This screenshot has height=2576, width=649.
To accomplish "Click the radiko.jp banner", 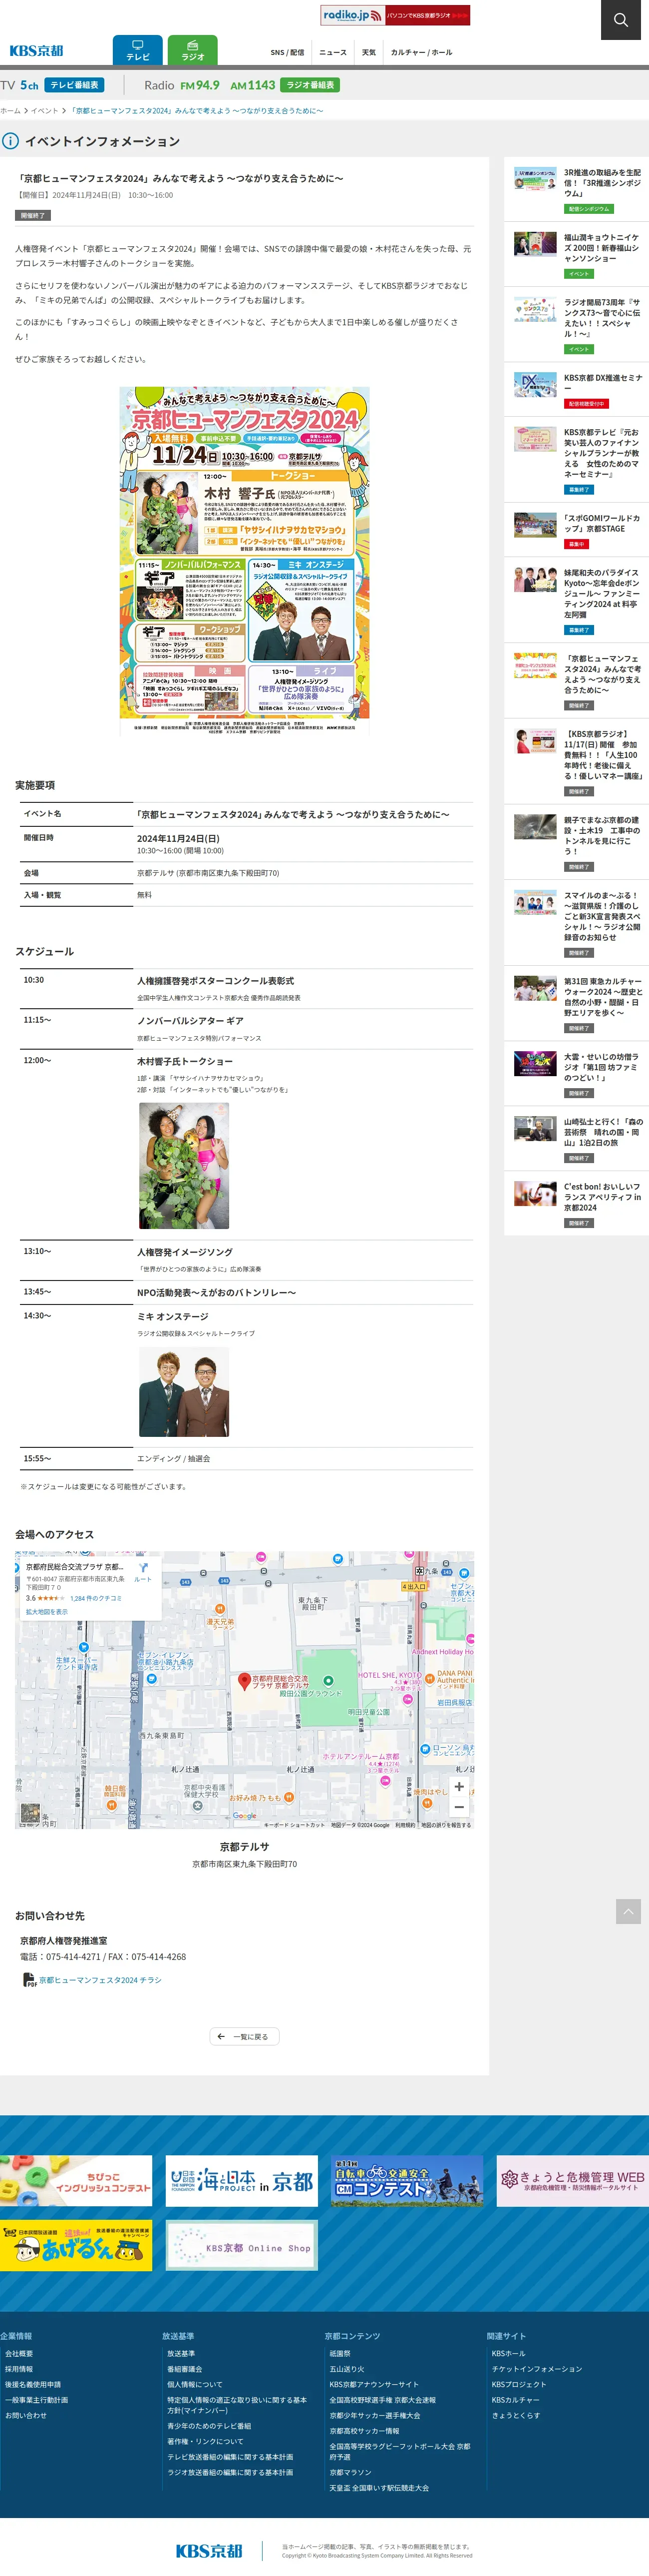I will (395, 15).
